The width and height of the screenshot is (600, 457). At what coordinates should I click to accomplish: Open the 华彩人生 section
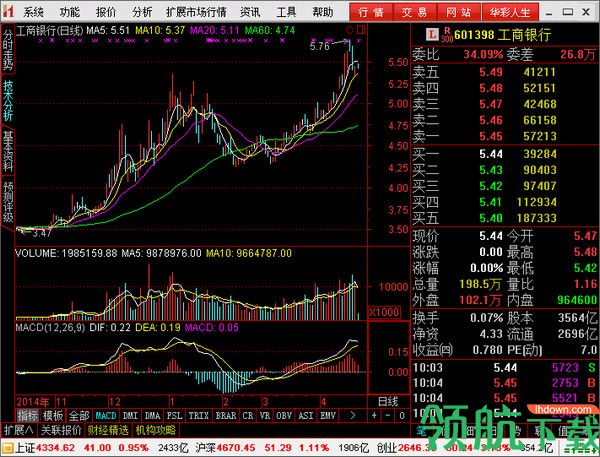point(510,12)
